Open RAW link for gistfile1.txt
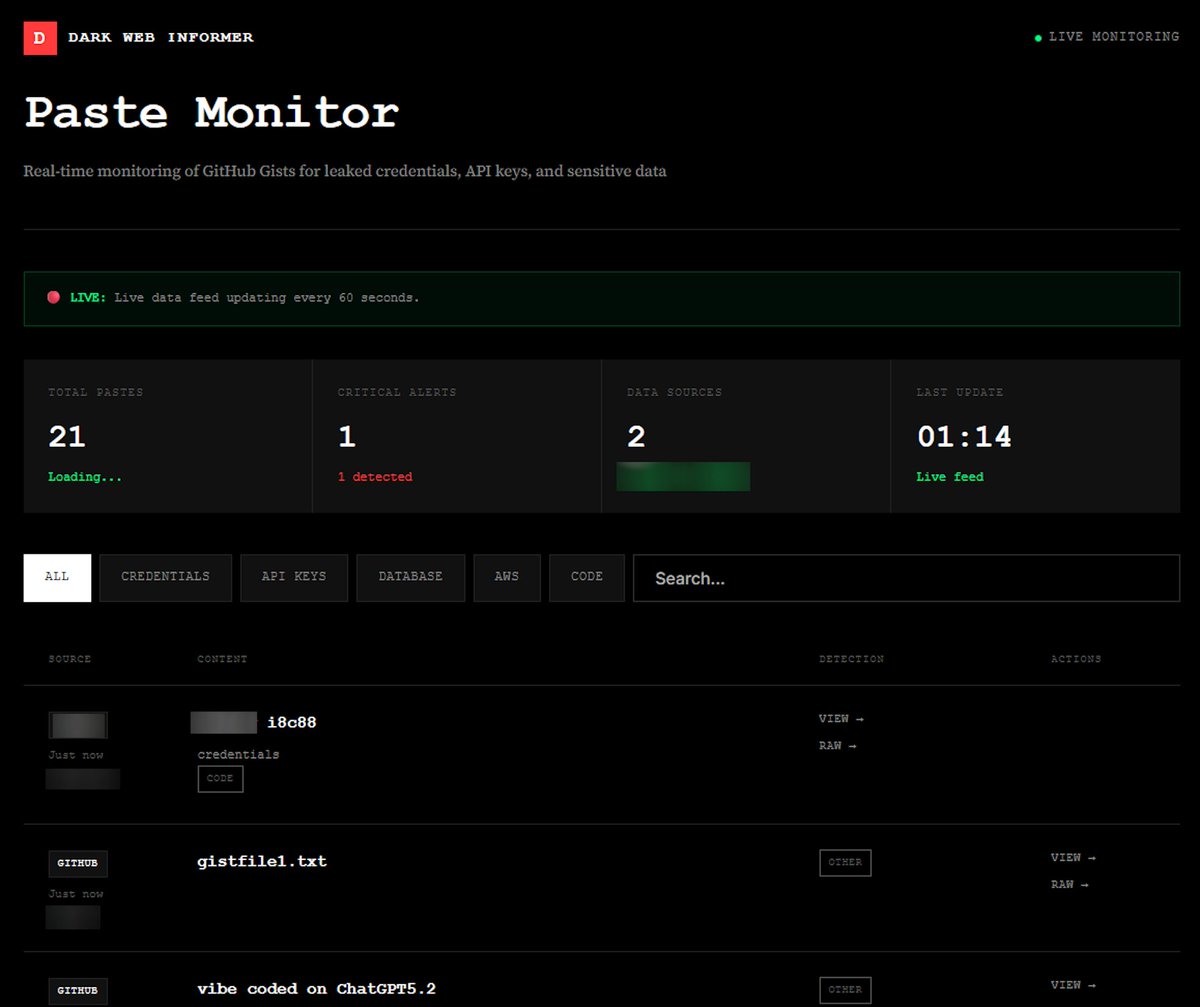This screenshot has width=1200, height=1007. coord(1070,885)
